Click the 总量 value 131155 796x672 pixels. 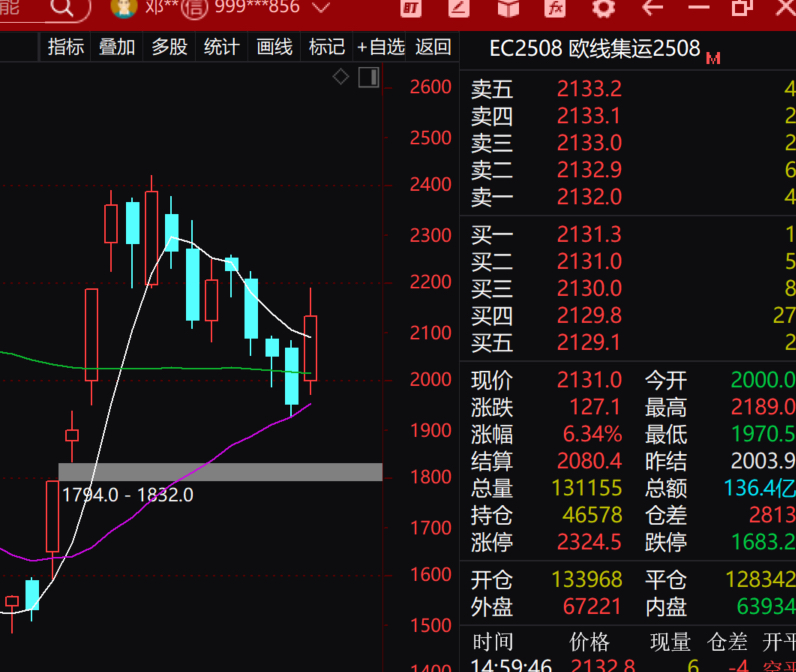(586, 488)
